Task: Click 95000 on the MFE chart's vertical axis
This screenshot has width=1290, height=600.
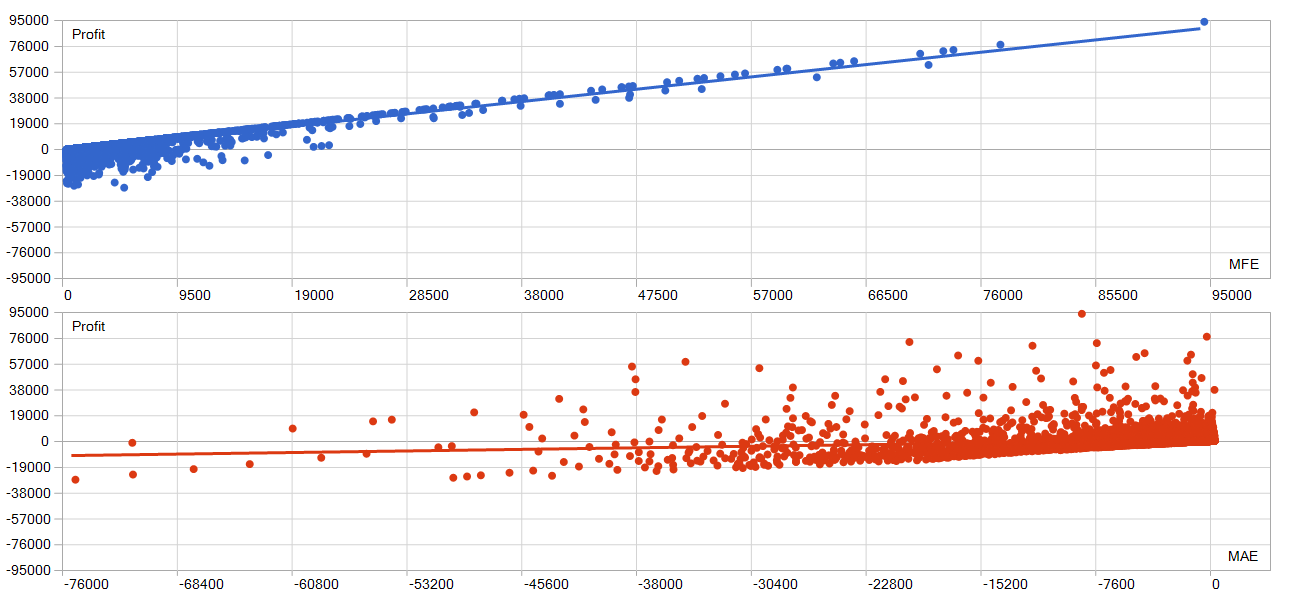Action: click(29, 20)
